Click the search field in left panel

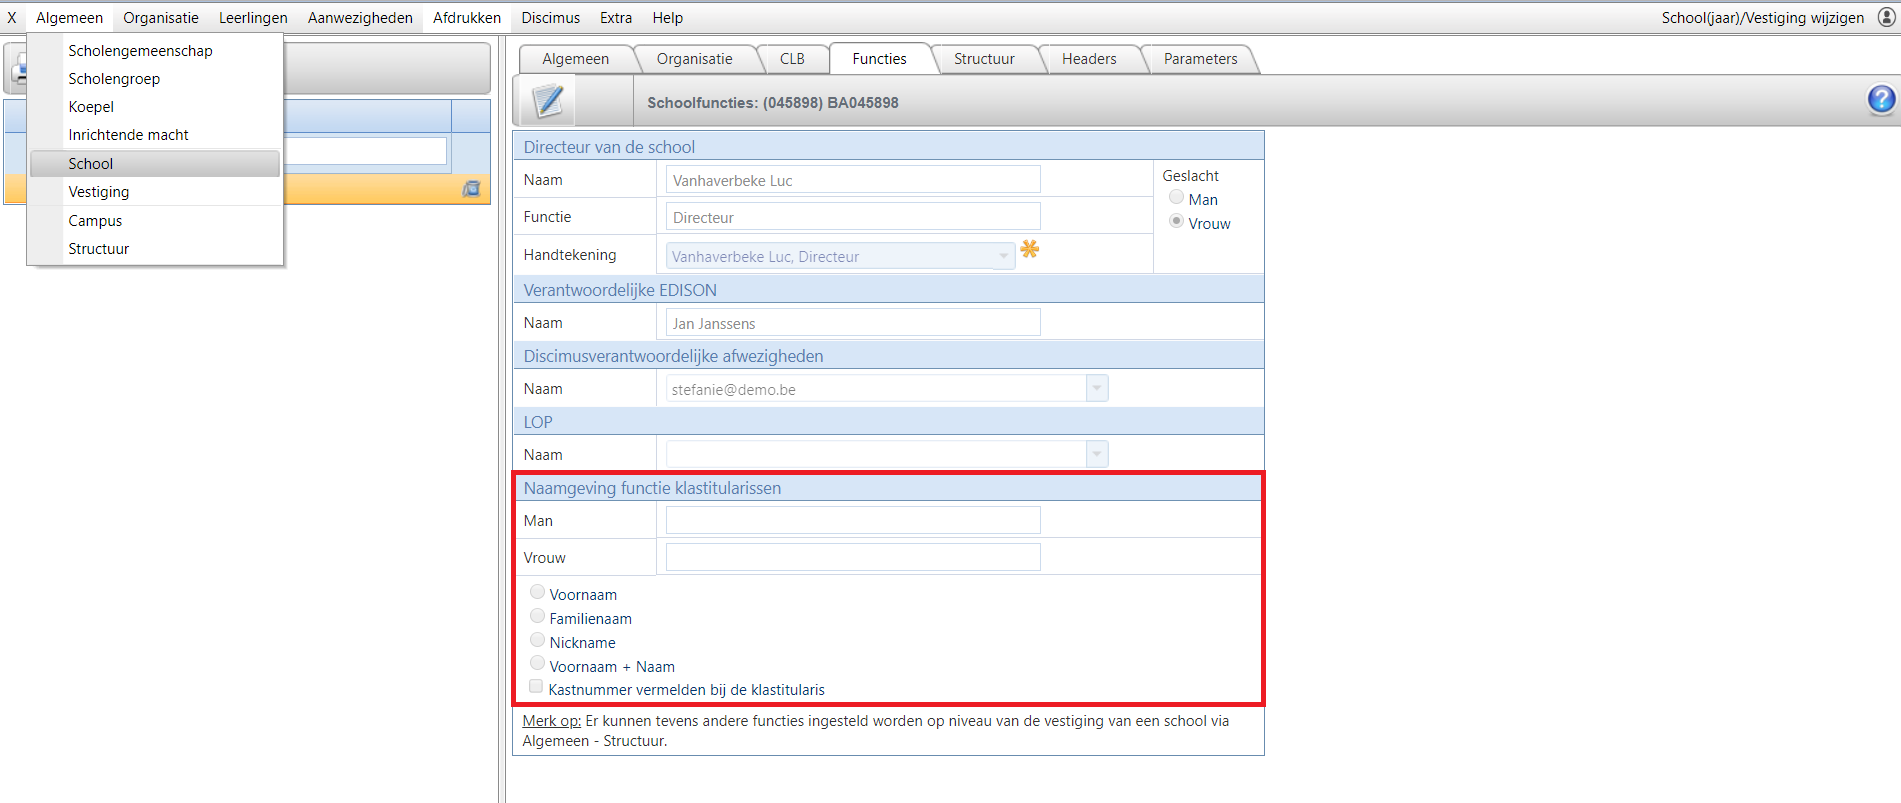click(x=365, y=151)
